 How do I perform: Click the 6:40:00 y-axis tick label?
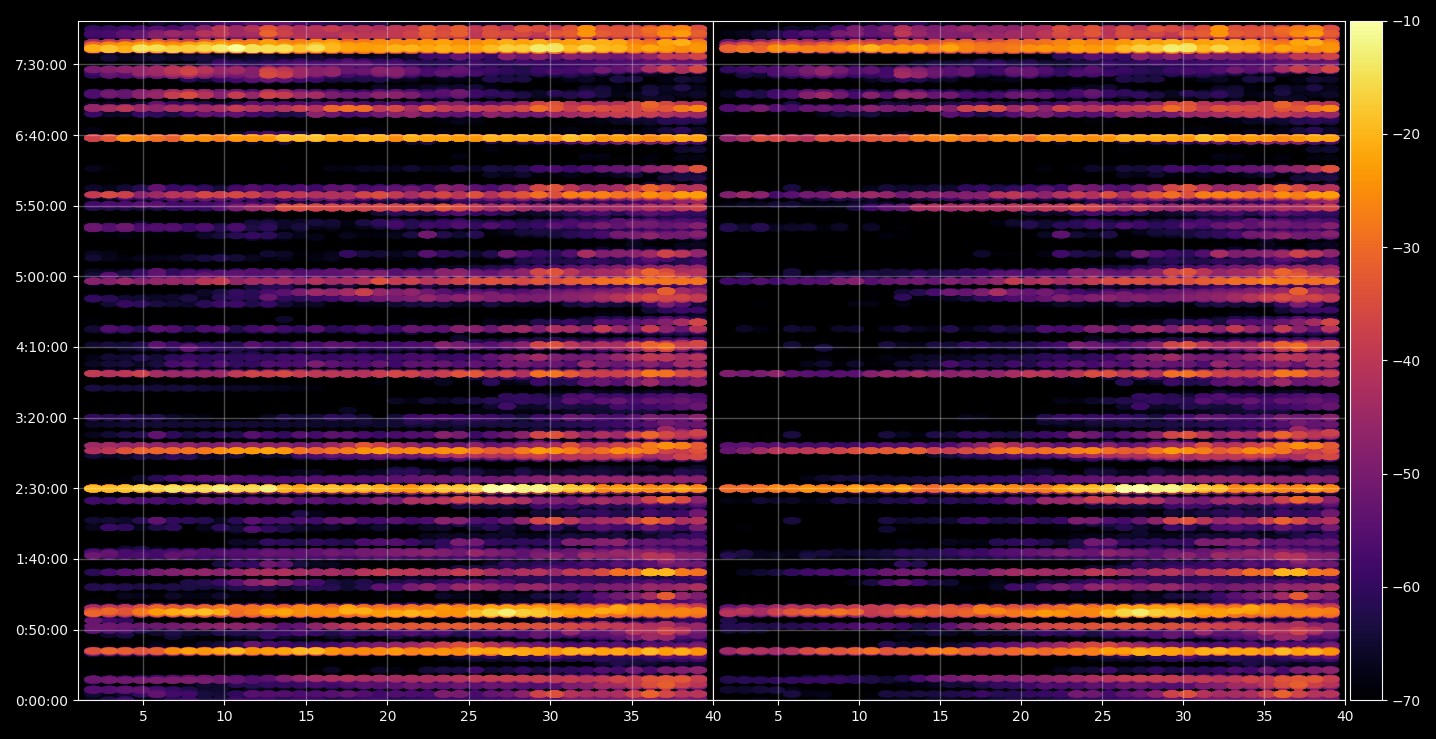(x=41, y=136)
